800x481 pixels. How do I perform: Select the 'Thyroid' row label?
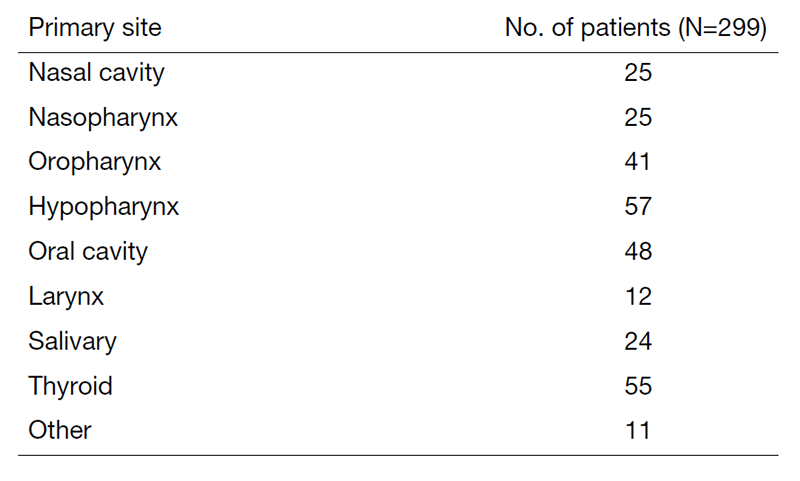click(x=70, y=385)
